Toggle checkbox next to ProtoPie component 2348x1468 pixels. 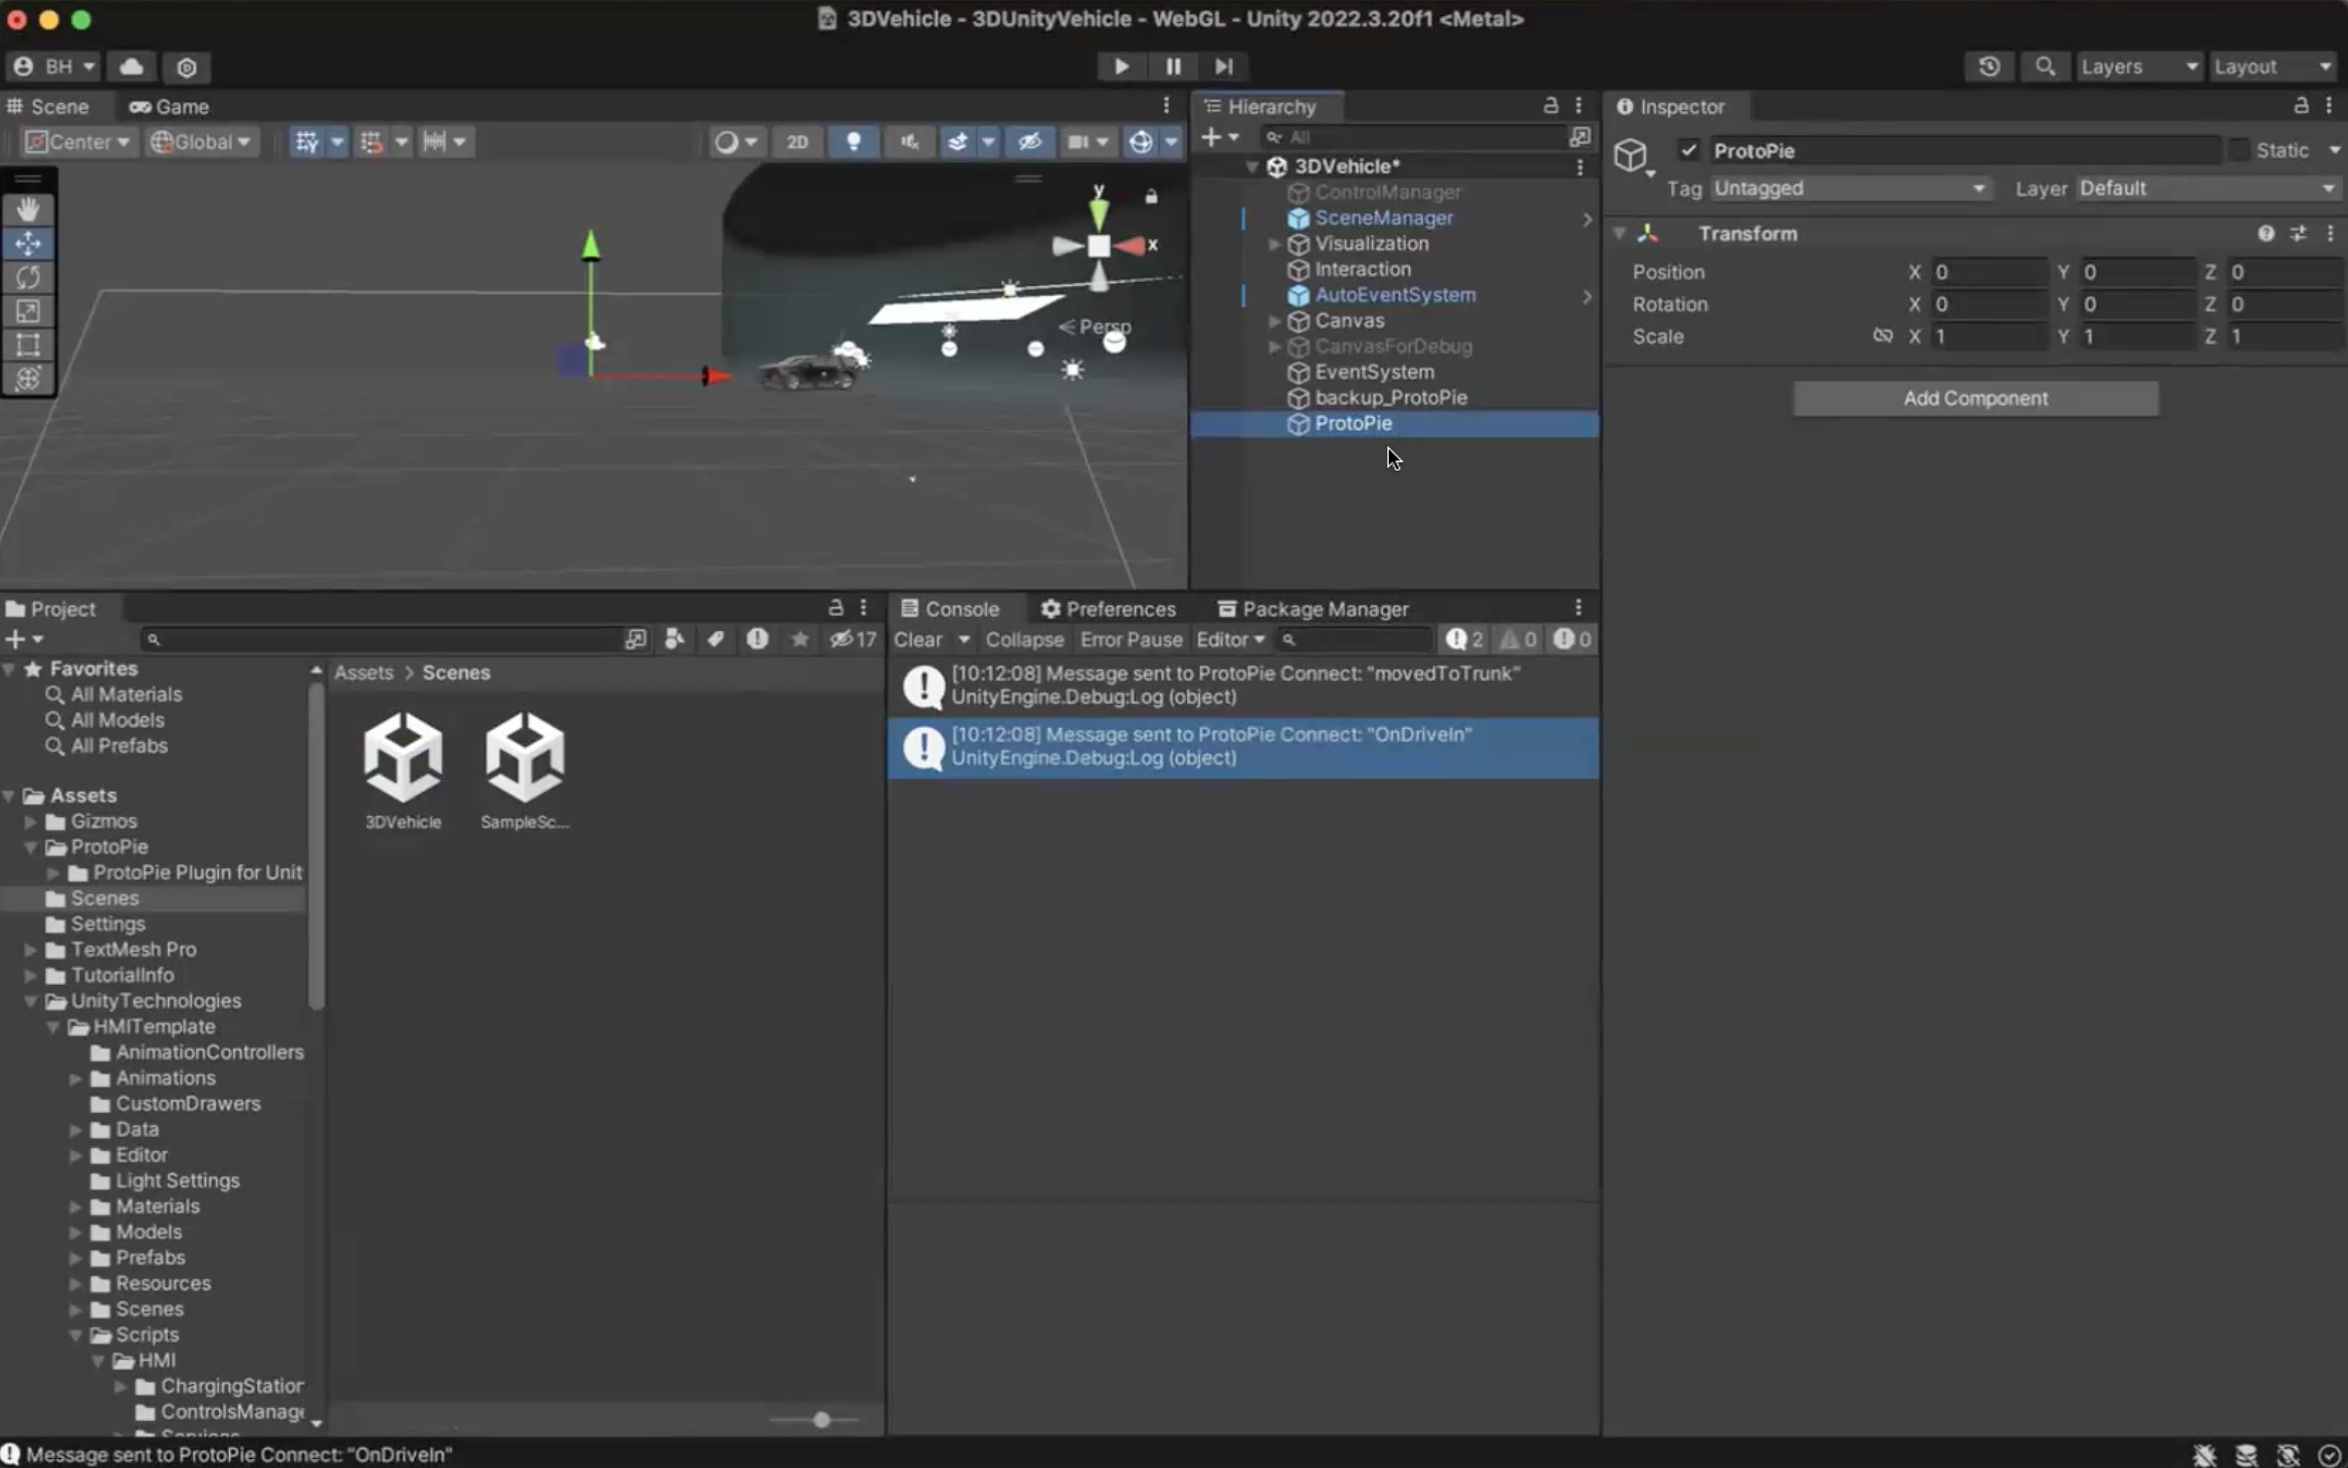[1687, 149]
